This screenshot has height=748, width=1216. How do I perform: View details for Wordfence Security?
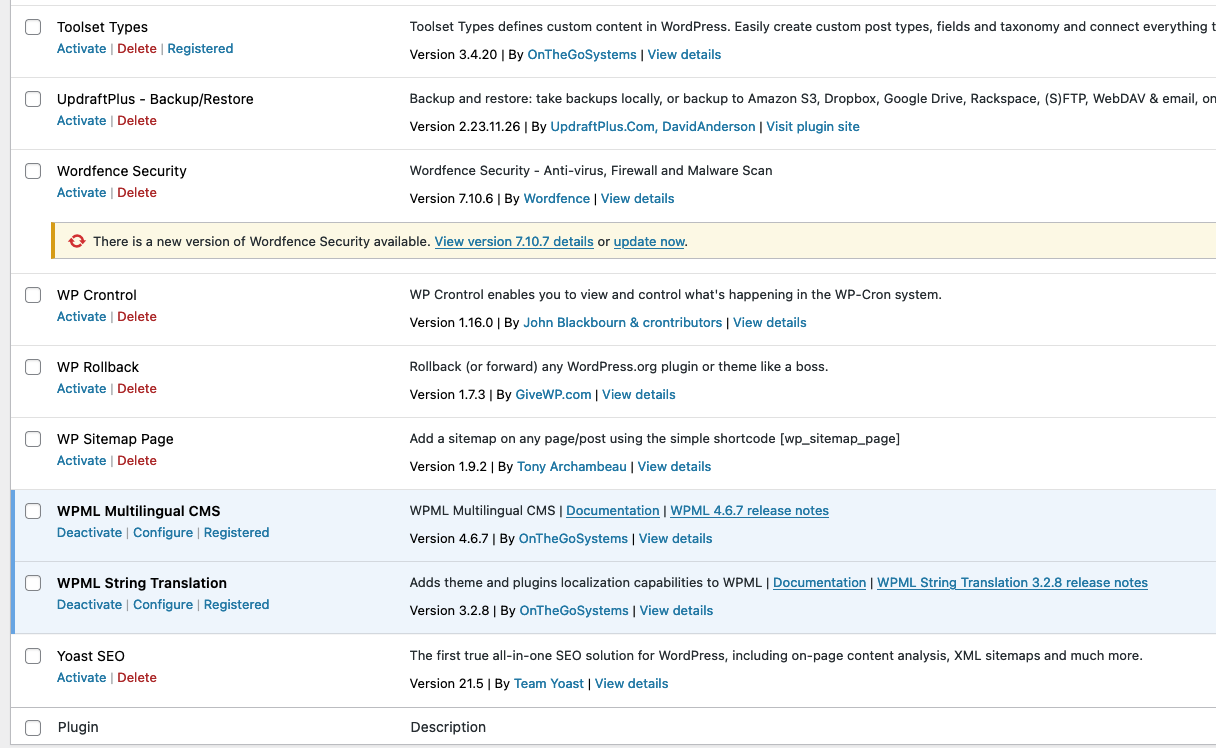click(638, 198)
